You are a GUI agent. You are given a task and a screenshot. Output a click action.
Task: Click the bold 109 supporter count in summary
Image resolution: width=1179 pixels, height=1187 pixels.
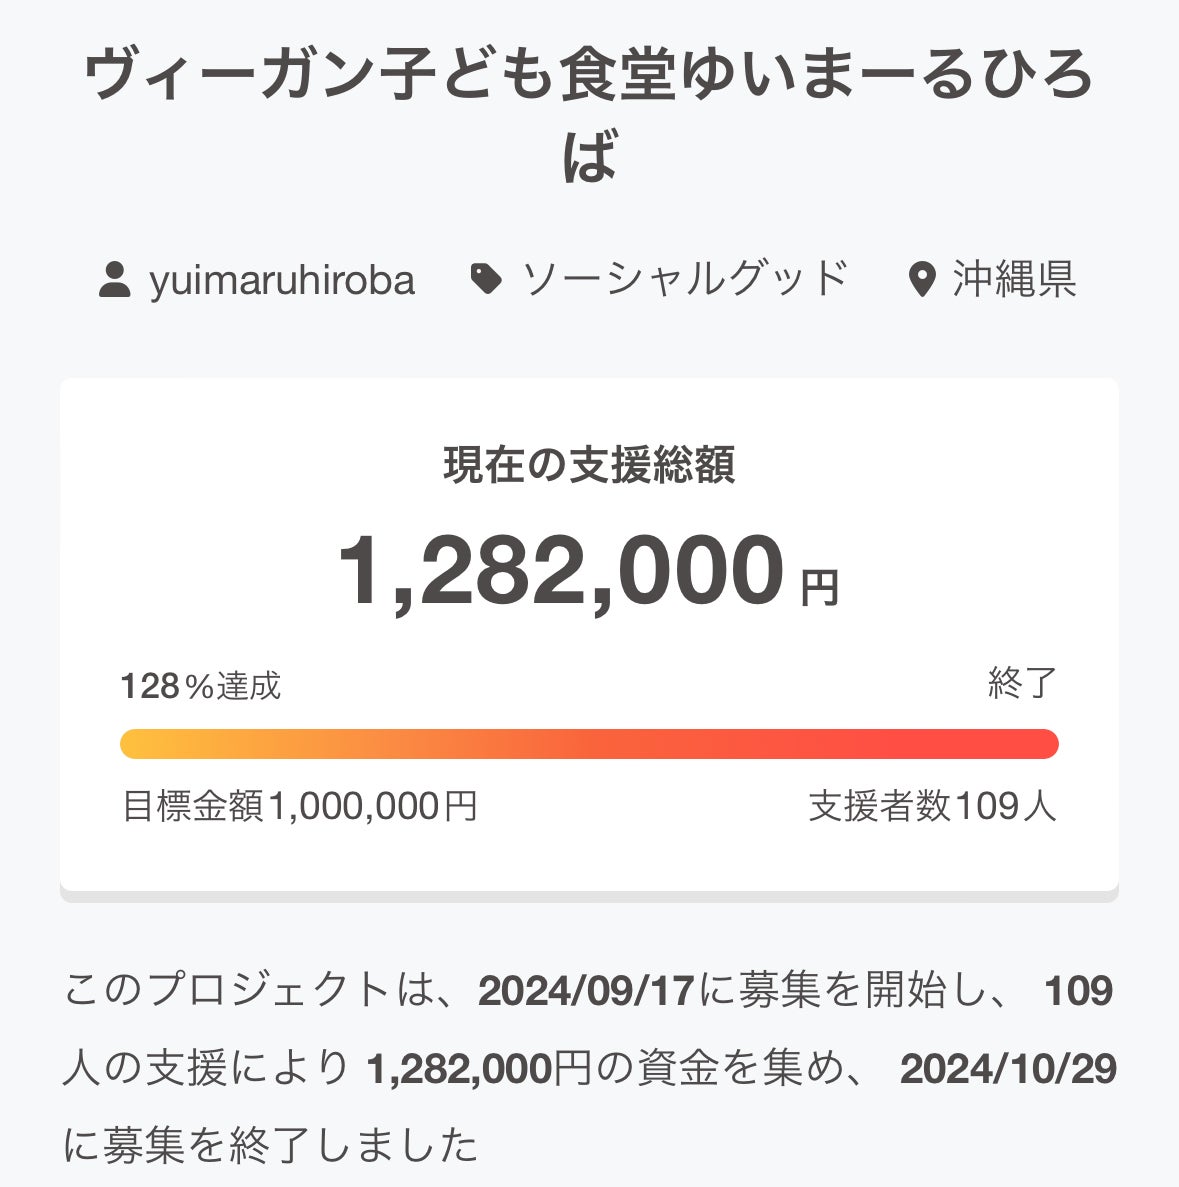[1078, 991]
